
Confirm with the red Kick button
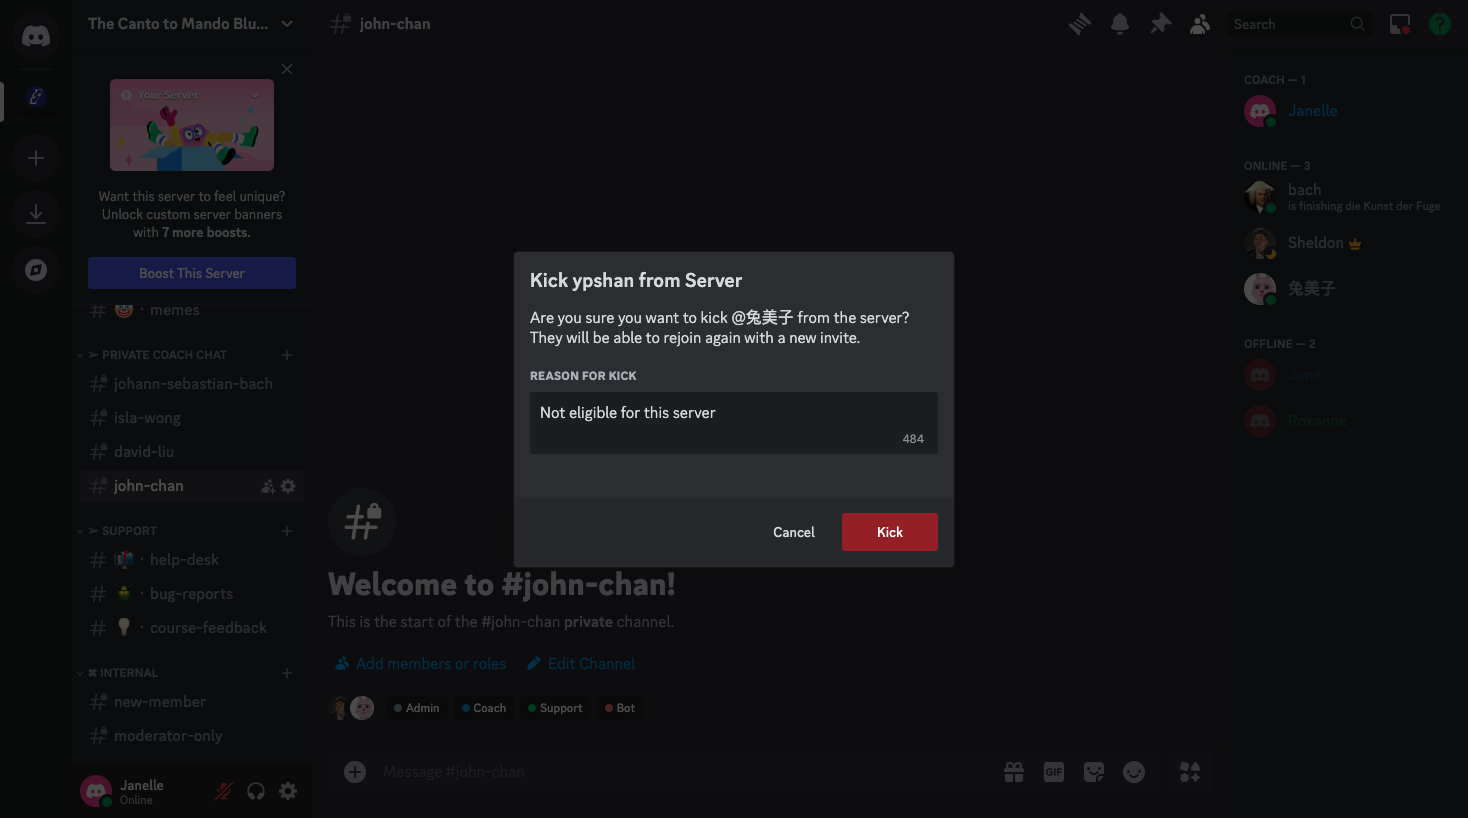pos(889,532)
